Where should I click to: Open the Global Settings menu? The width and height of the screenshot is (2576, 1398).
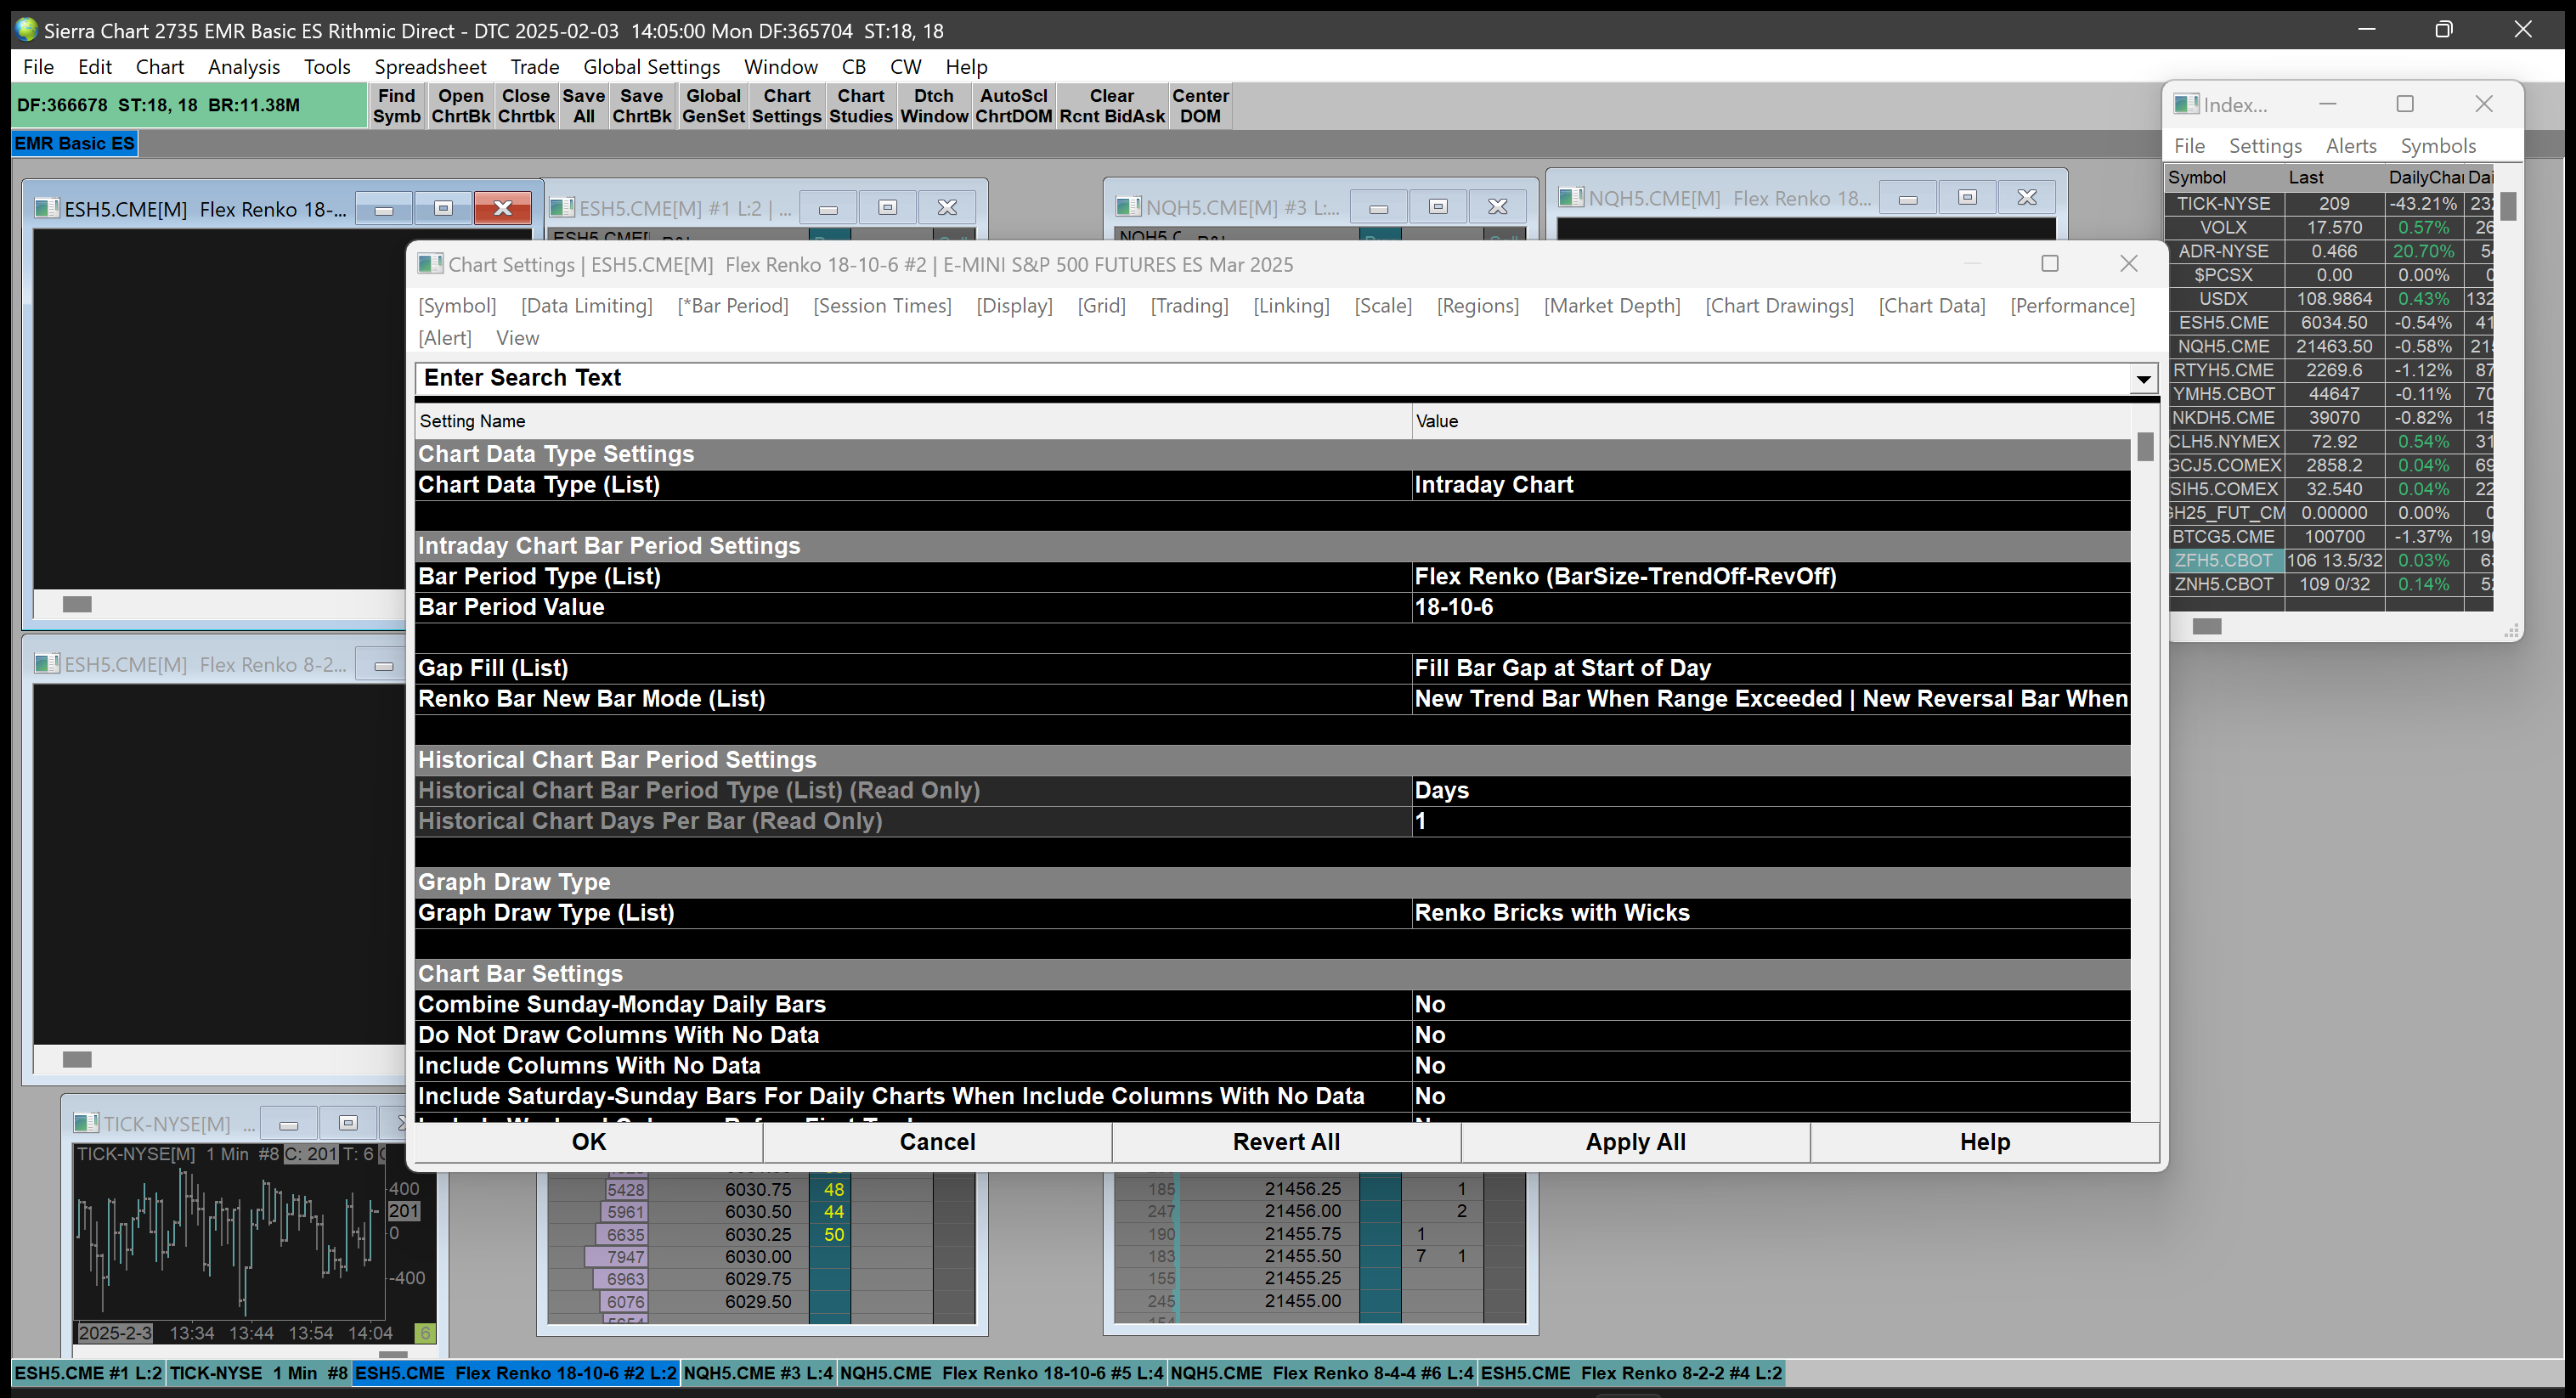tap(651, 67)
